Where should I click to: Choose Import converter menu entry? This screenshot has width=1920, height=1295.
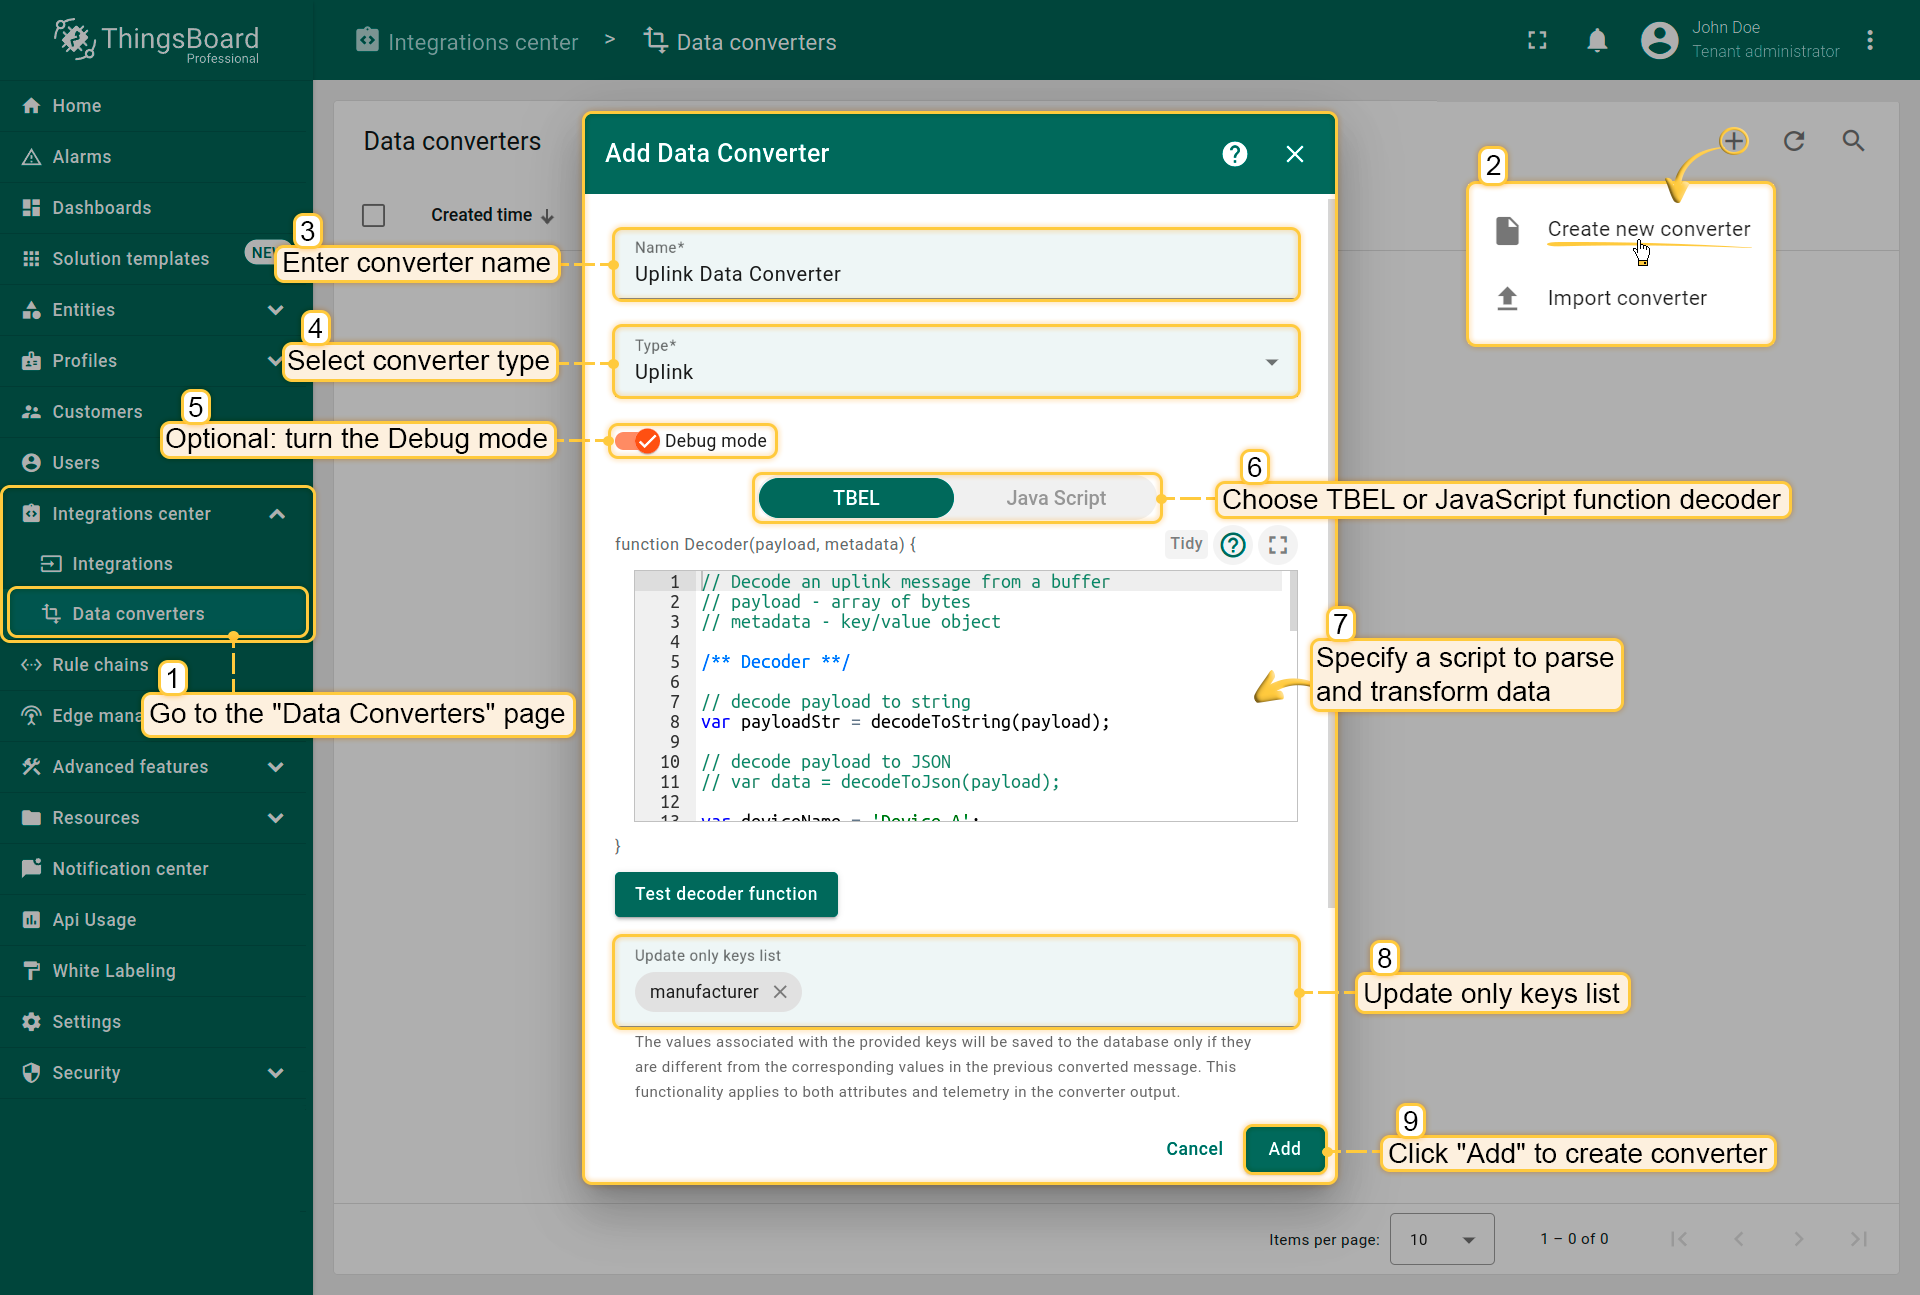pos(1621,298)
